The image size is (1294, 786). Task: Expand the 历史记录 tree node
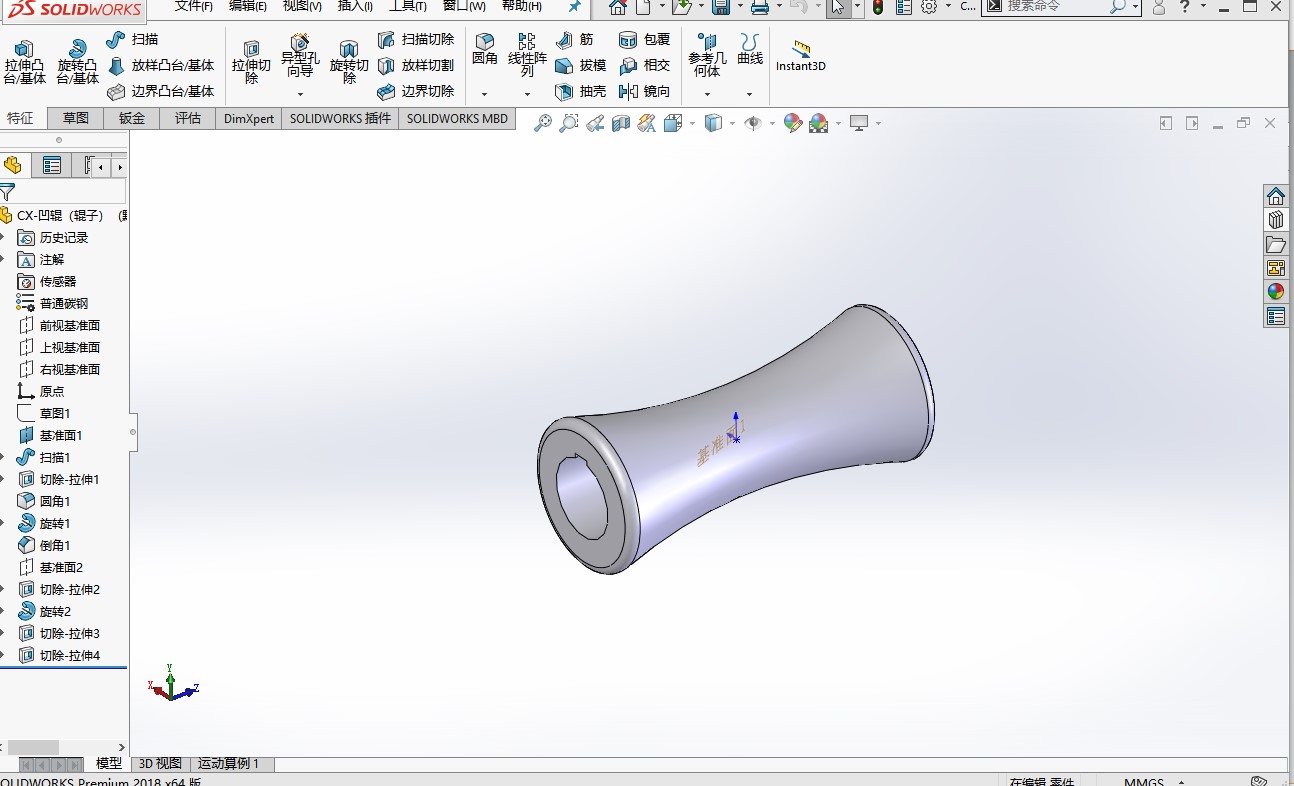tap(3, 237)
